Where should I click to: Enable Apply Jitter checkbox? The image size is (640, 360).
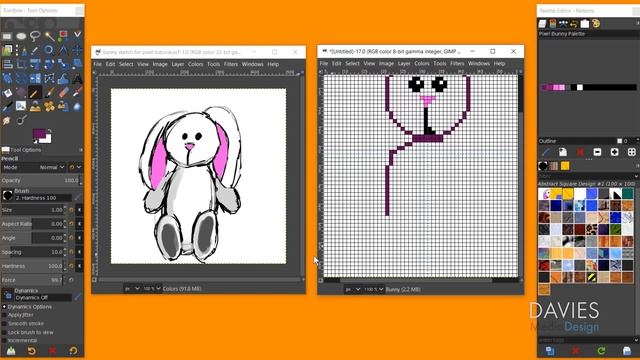click(x=4, y=315)
